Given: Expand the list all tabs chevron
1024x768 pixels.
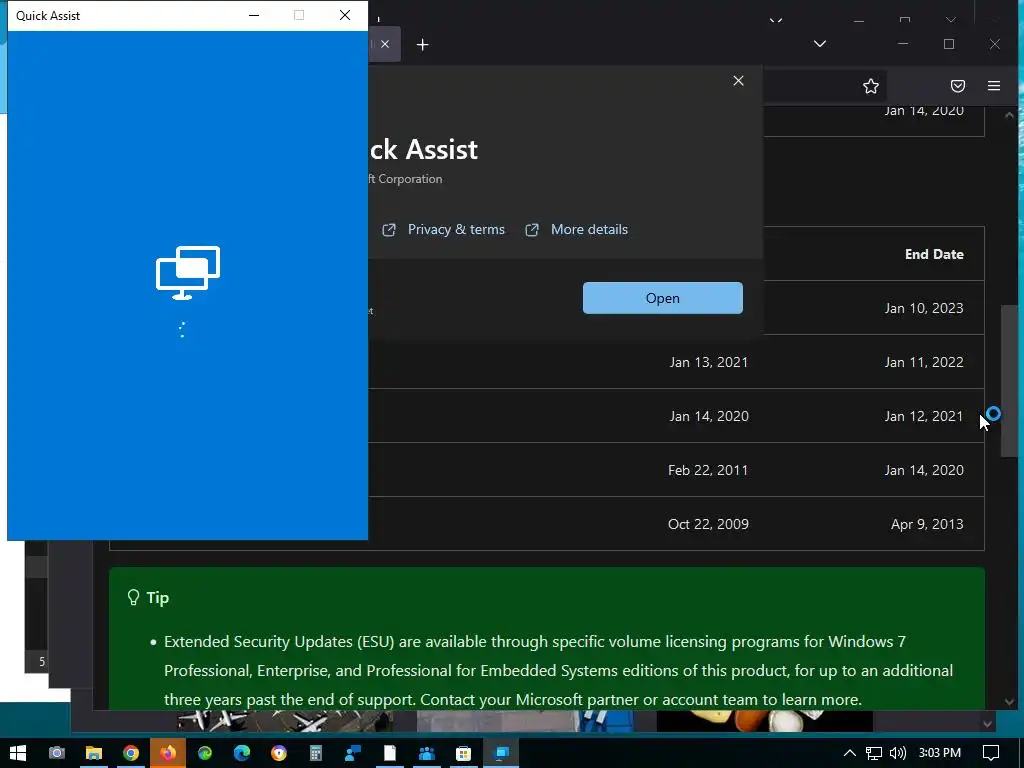Looking at the screenshot, I should point(820,44).
